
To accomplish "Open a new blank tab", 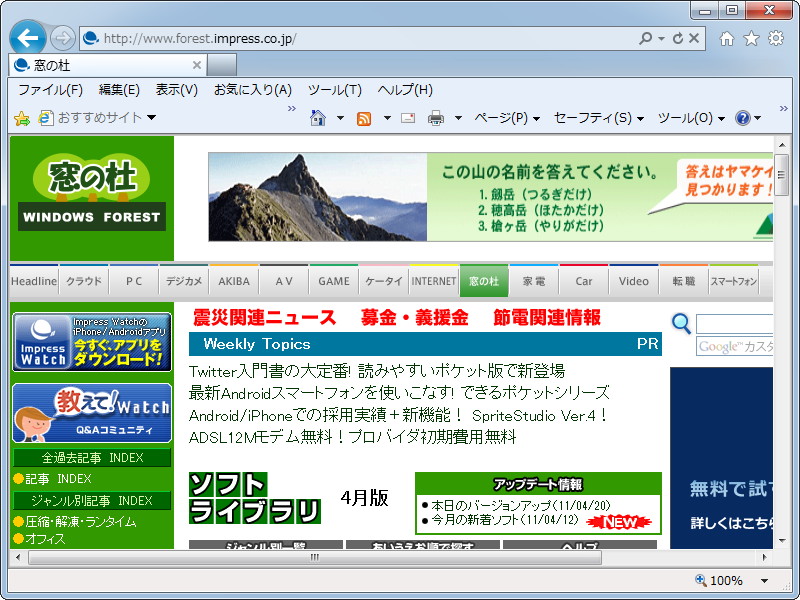I will [x=222, y=65].
